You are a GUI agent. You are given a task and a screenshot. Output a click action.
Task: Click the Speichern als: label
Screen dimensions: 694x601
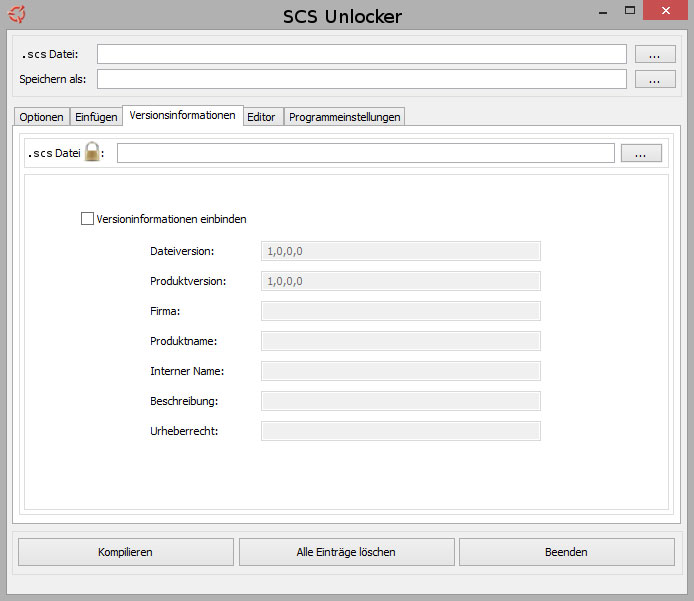[x=53, y=79]
